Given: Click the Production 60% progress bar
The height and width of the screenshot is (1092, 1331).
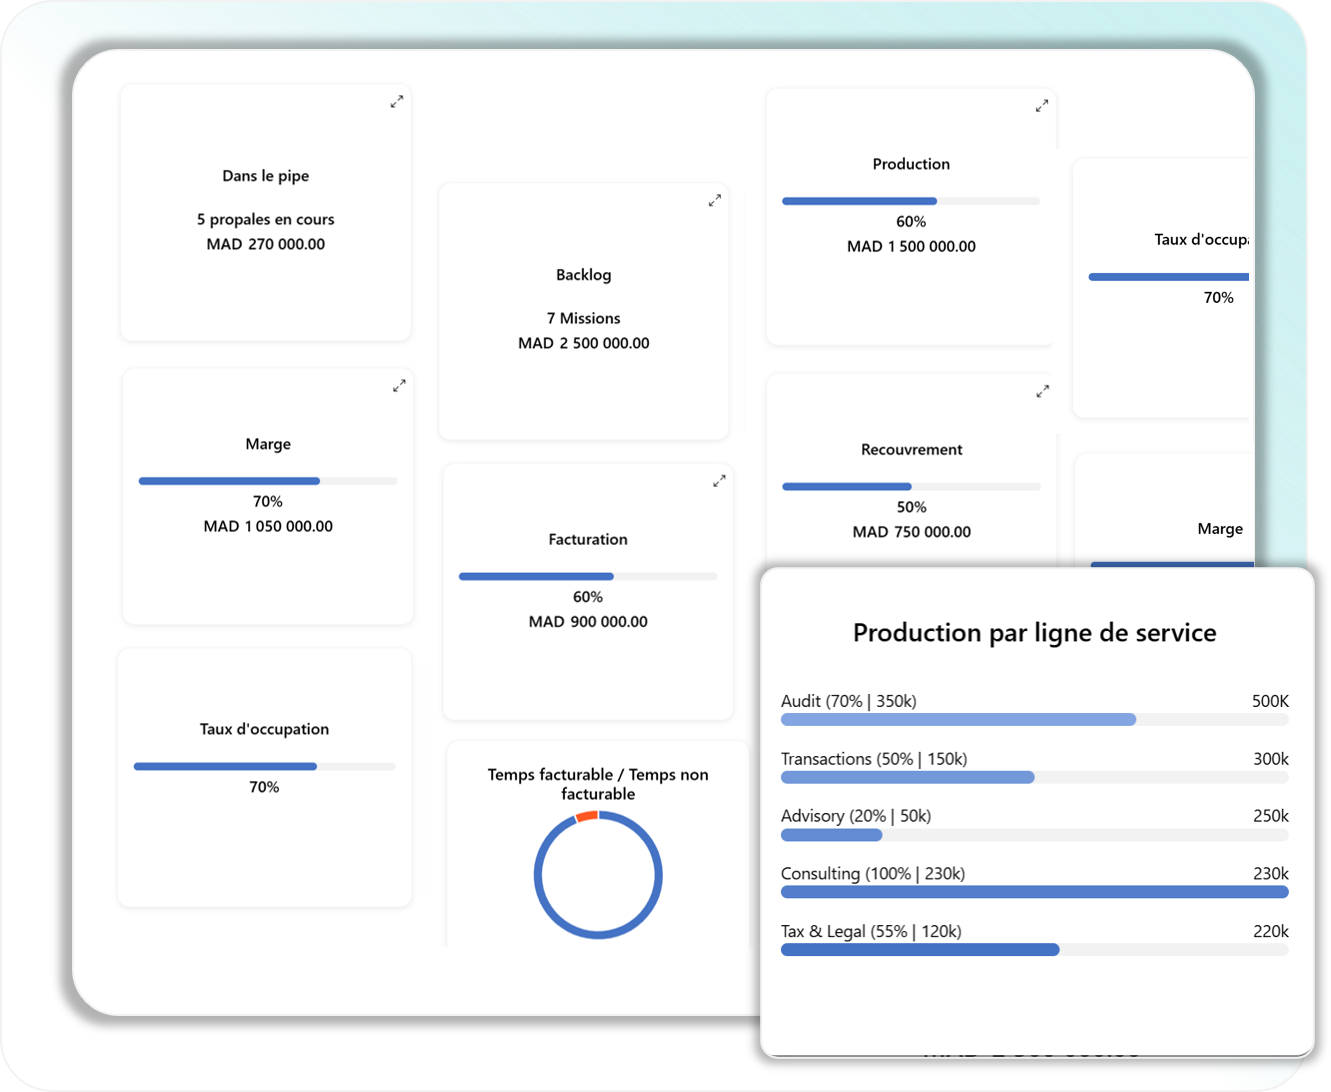Looking at the screenshot, I should (910, 201).
